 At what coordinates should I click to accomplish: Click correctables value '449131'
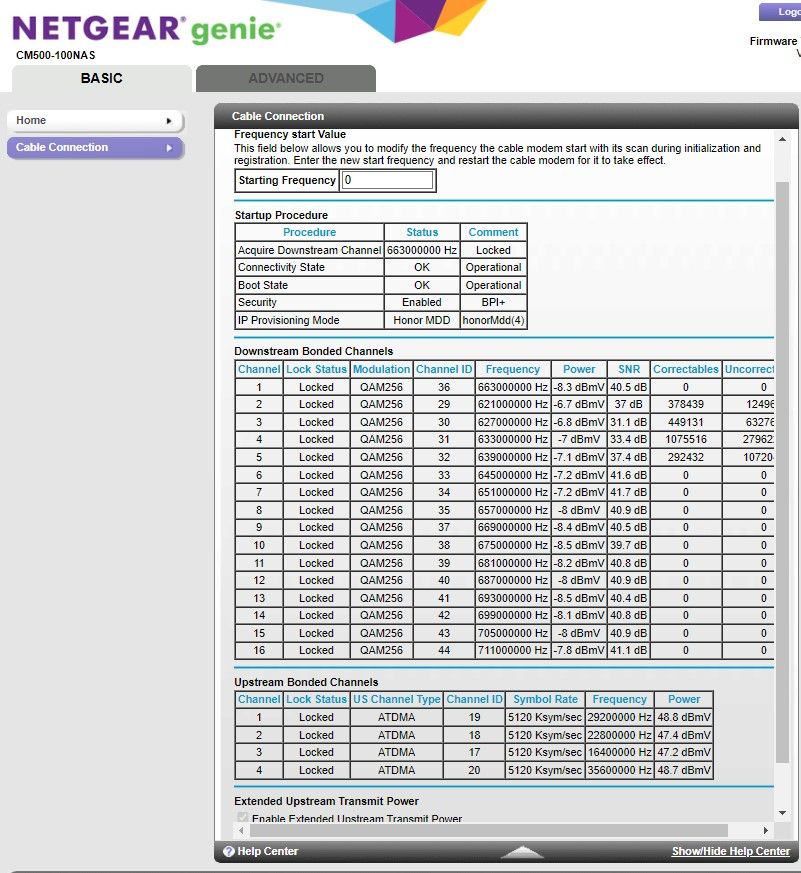(x=686, y=422)
